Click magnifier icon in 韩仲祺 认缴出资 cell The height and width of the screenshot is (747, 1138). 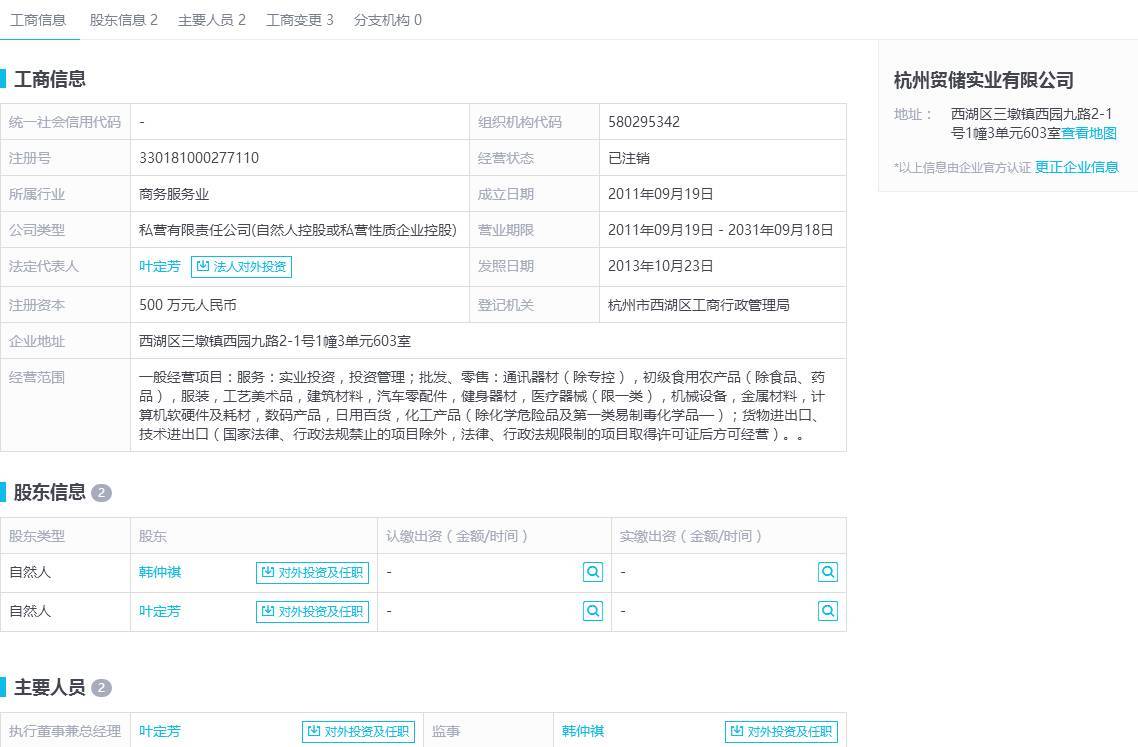pos(593,572)
